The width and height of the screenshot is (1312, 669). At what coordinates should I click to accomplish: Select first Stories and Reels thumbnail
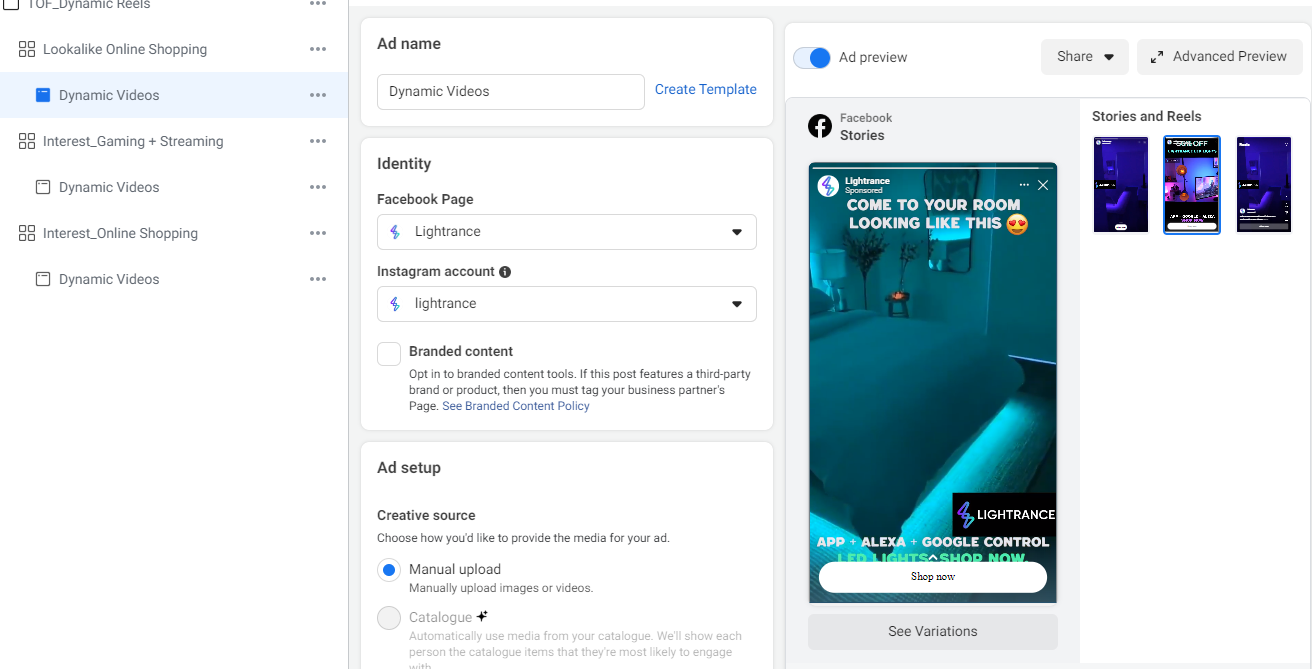(1121, 185)
